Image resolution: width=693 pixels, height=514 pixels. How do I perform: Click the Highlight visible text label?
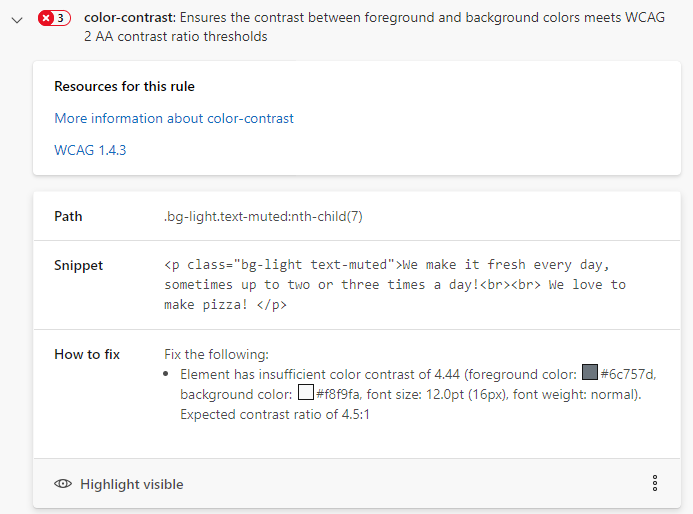point(132,484)
